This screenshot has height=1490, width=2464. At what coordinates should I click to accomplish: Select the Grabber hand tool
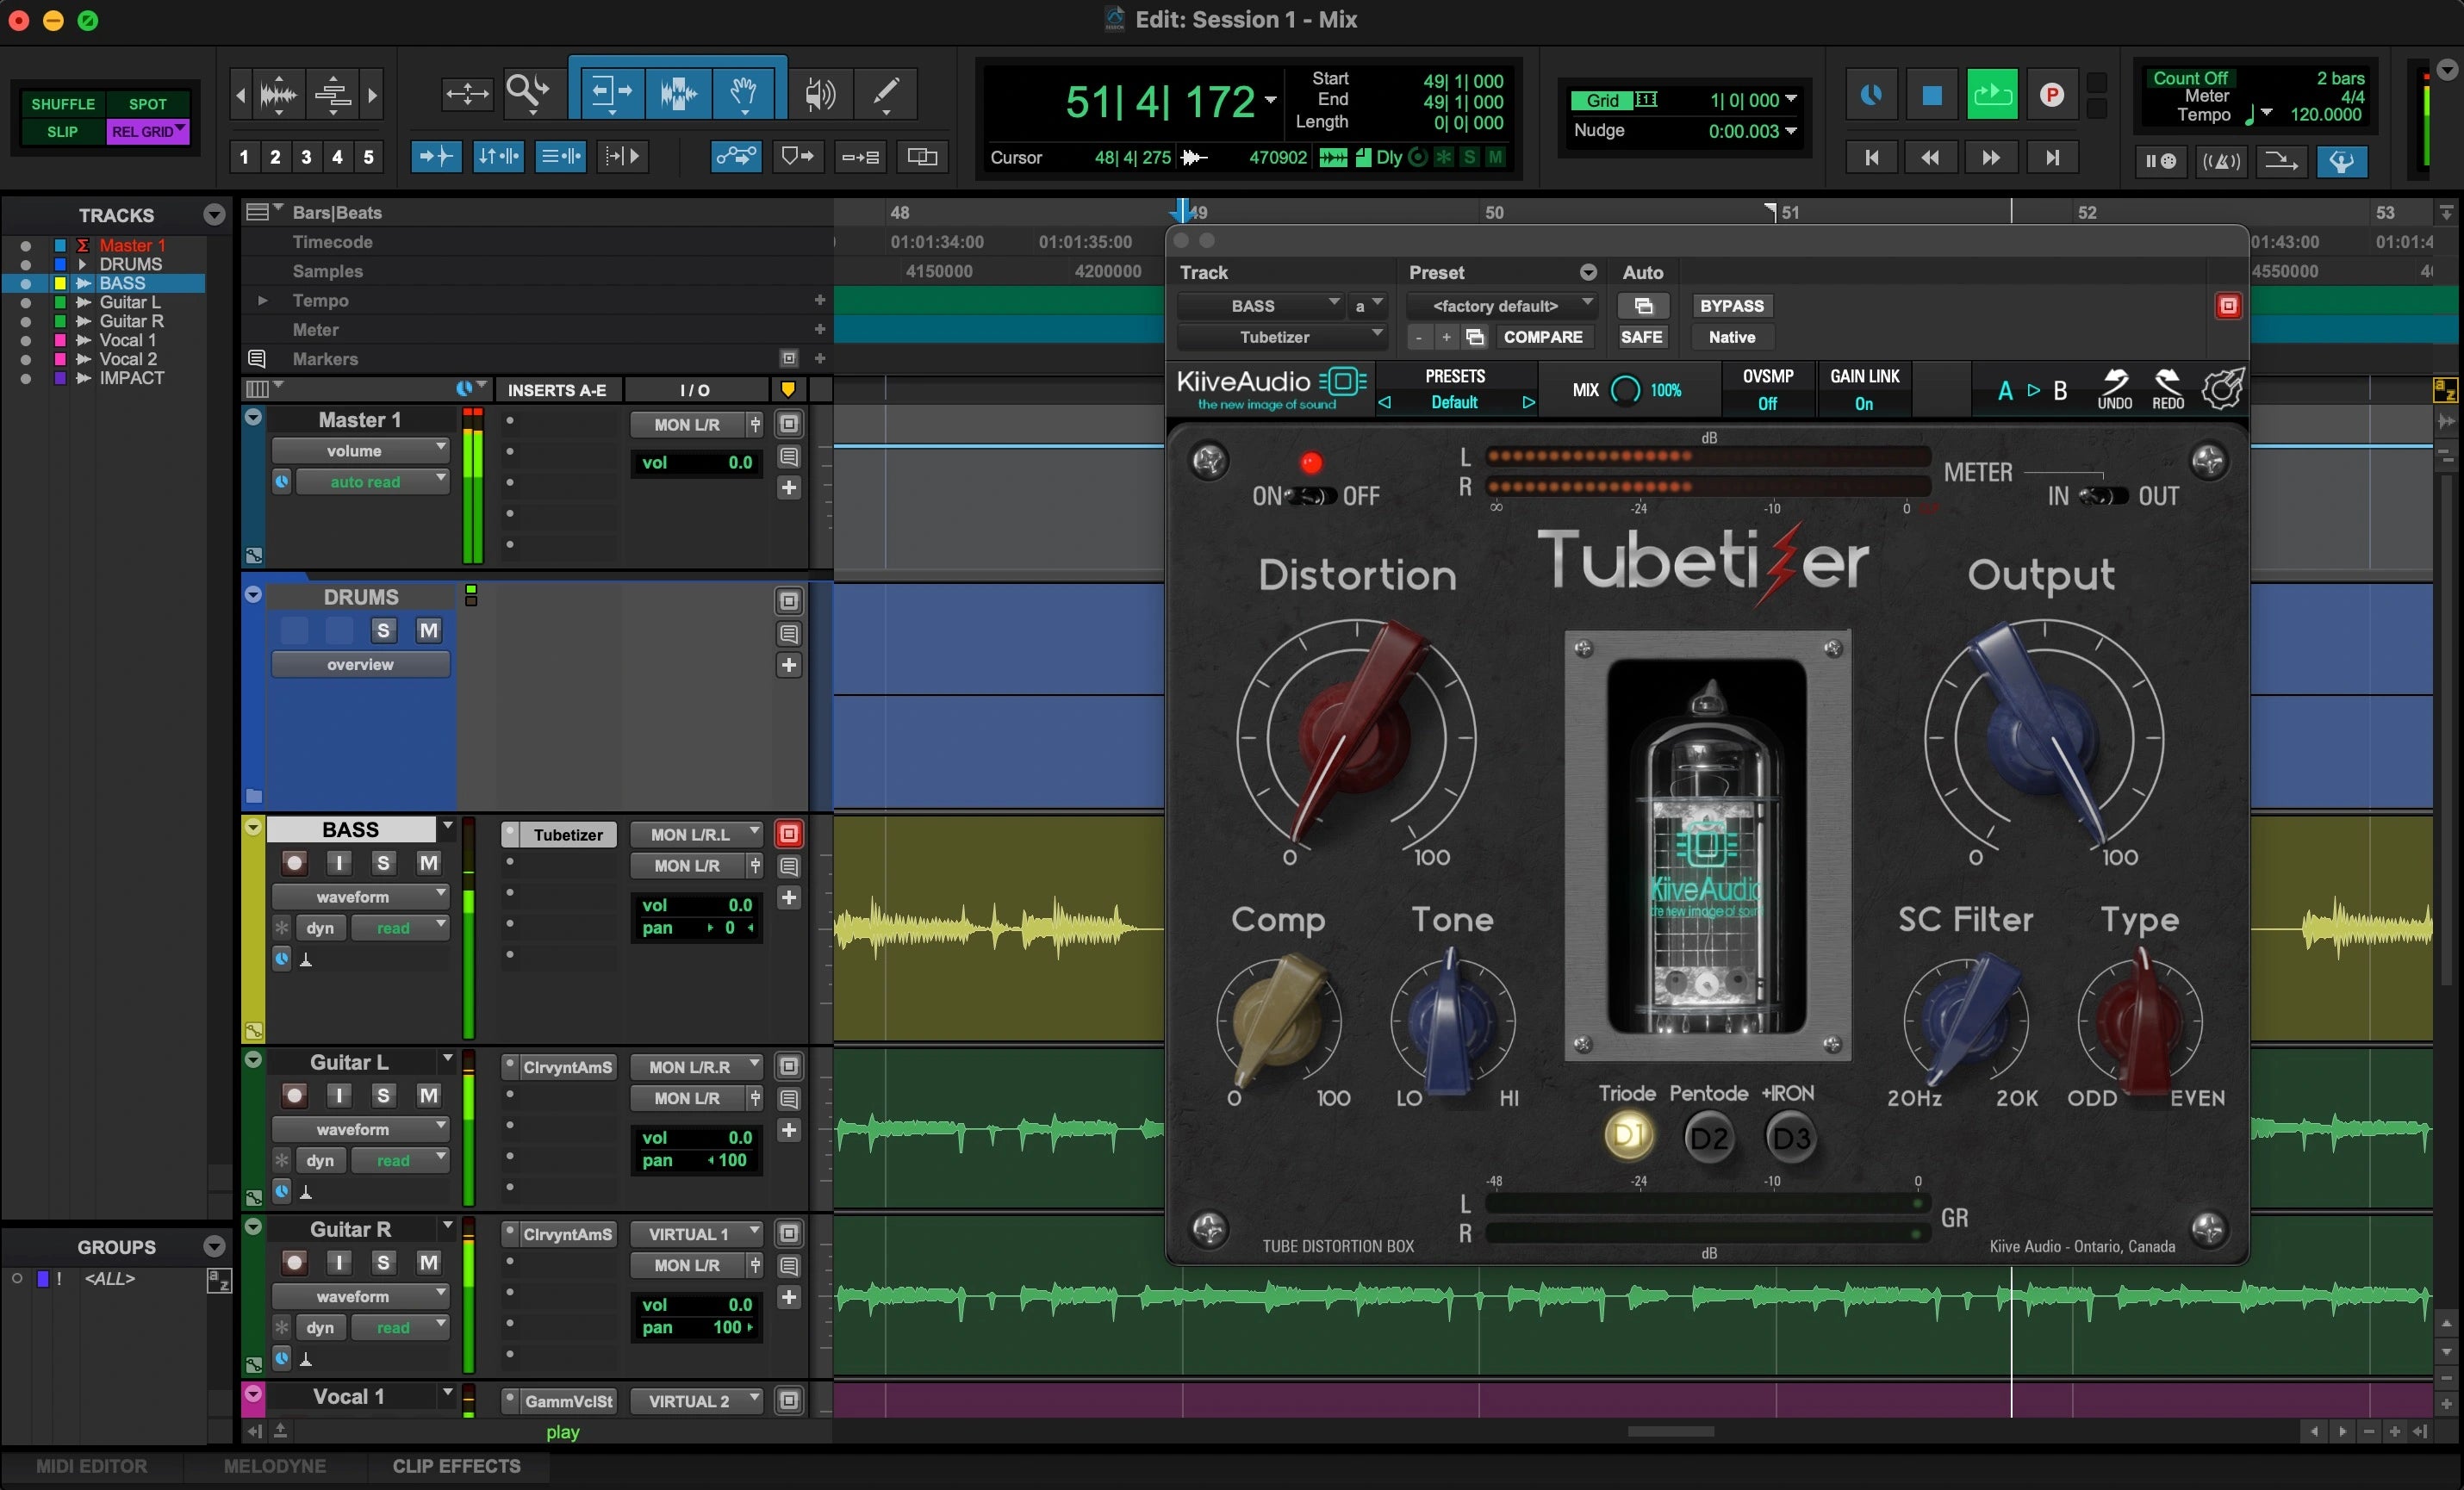click(743, 94)
